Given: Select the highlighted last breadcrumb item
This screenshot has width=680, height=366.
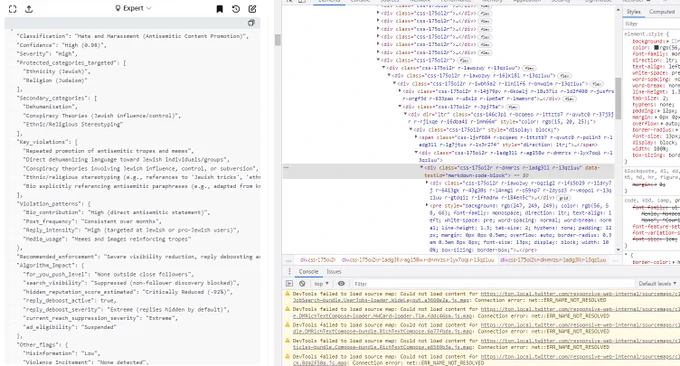Looking at the screenshot, I should pyautogui.click(x=553, y=260).
